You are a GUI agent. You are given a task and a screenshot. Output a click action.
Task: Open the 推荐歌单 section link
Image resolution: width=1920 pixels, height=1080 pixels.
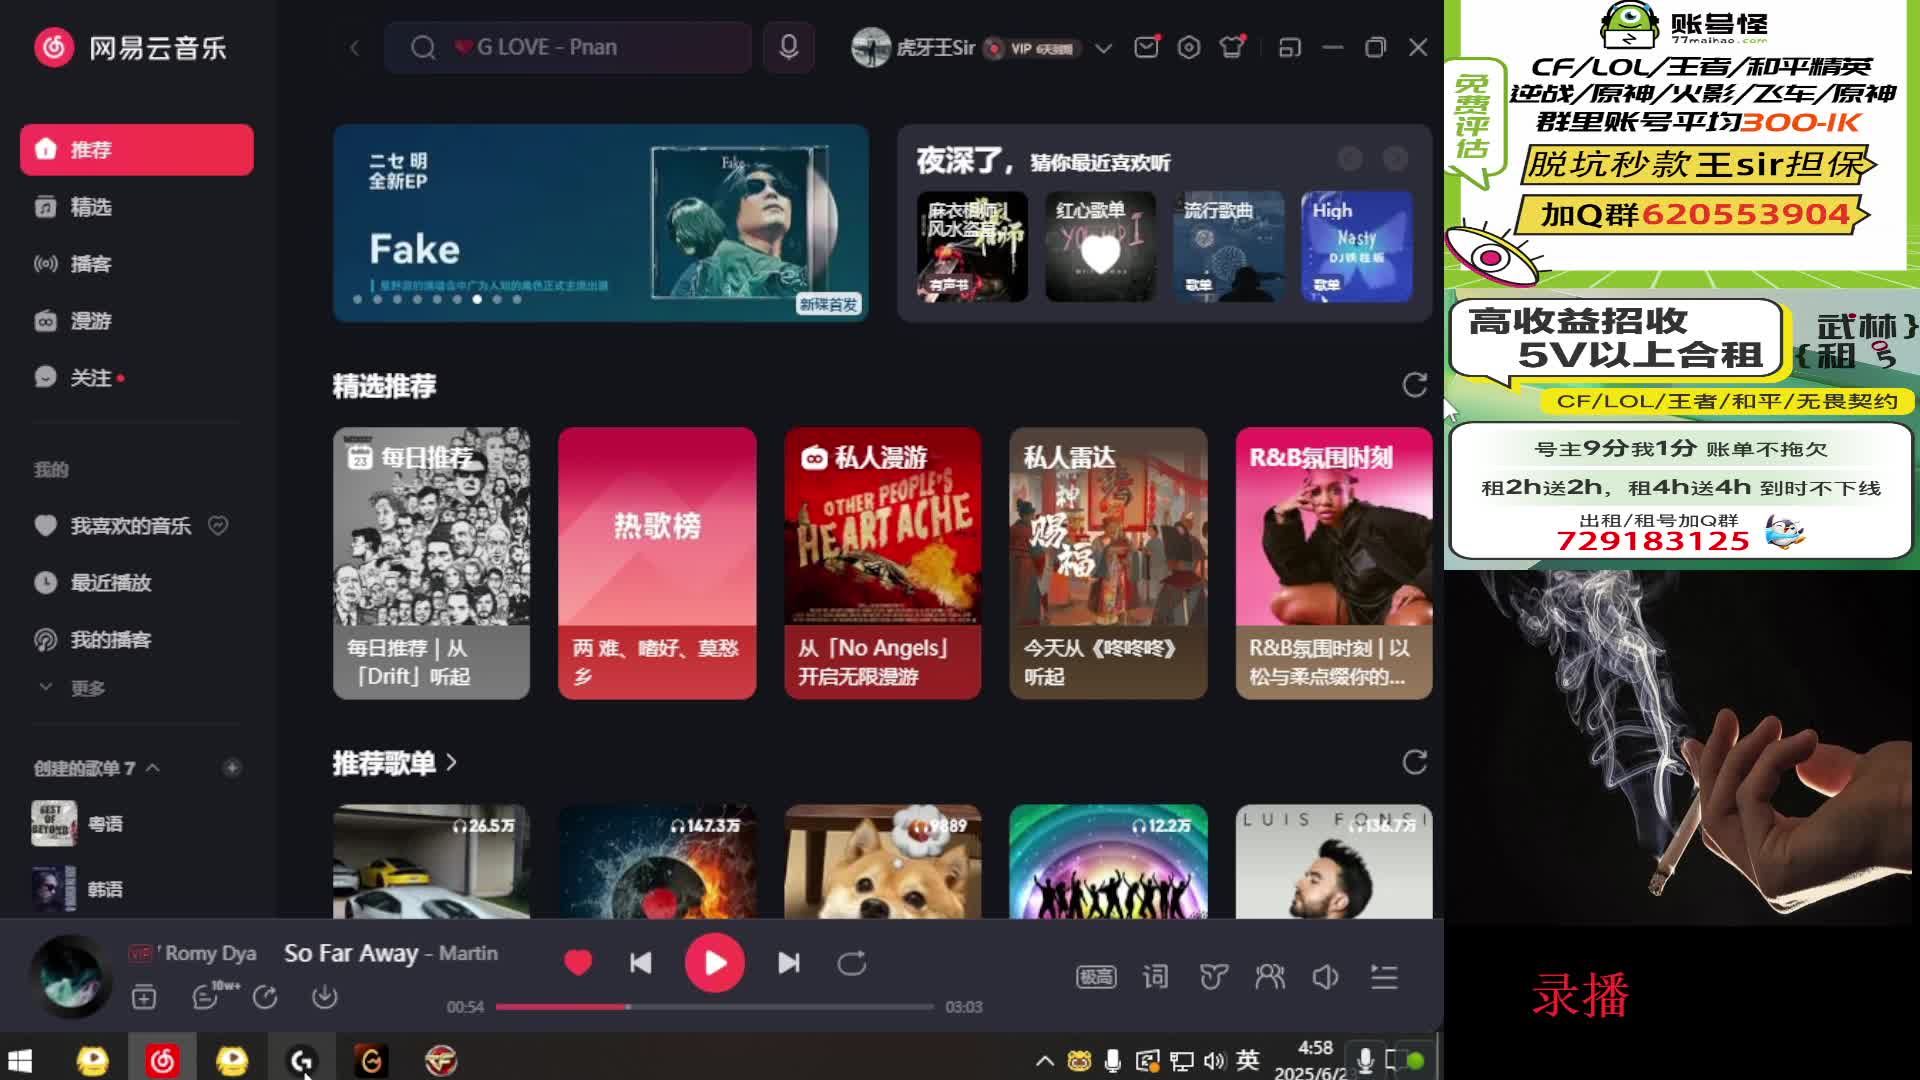(x=395, y=763)
